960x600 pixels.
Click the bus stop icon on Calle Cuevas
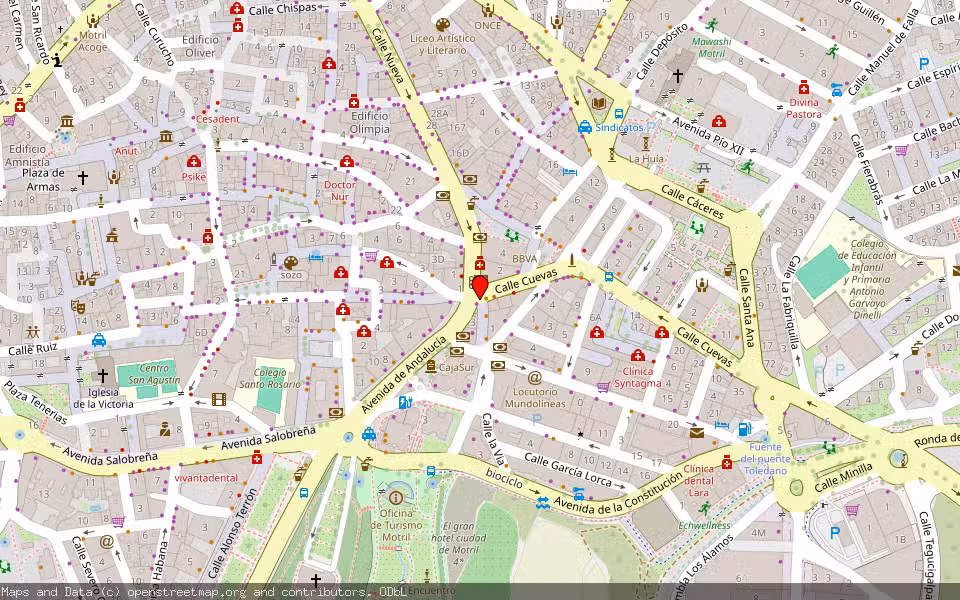pos(609,277)
